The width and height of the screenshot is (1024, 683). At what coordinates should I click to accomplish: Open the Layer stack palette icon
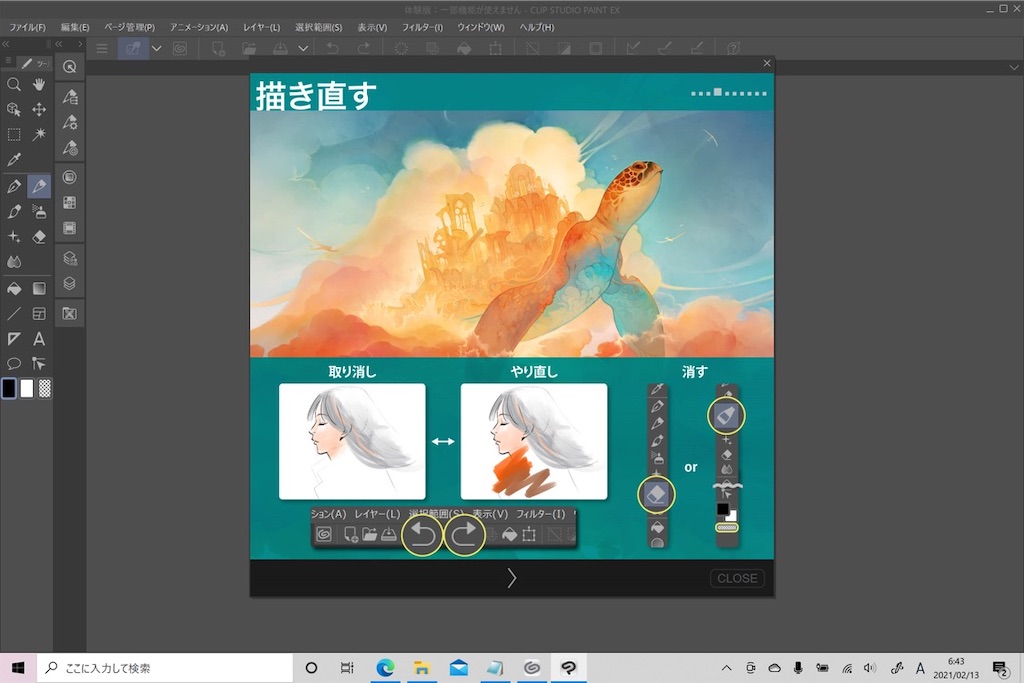point(70,284)
